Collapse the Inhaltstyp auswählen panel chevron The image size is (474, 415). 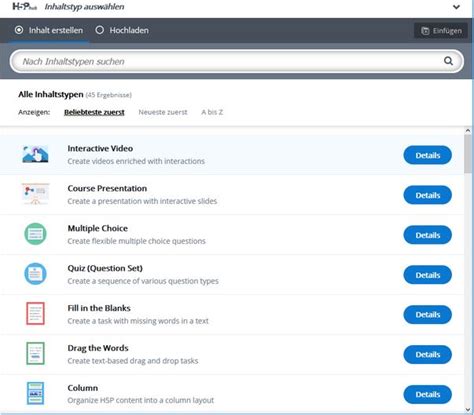(456, 7)
